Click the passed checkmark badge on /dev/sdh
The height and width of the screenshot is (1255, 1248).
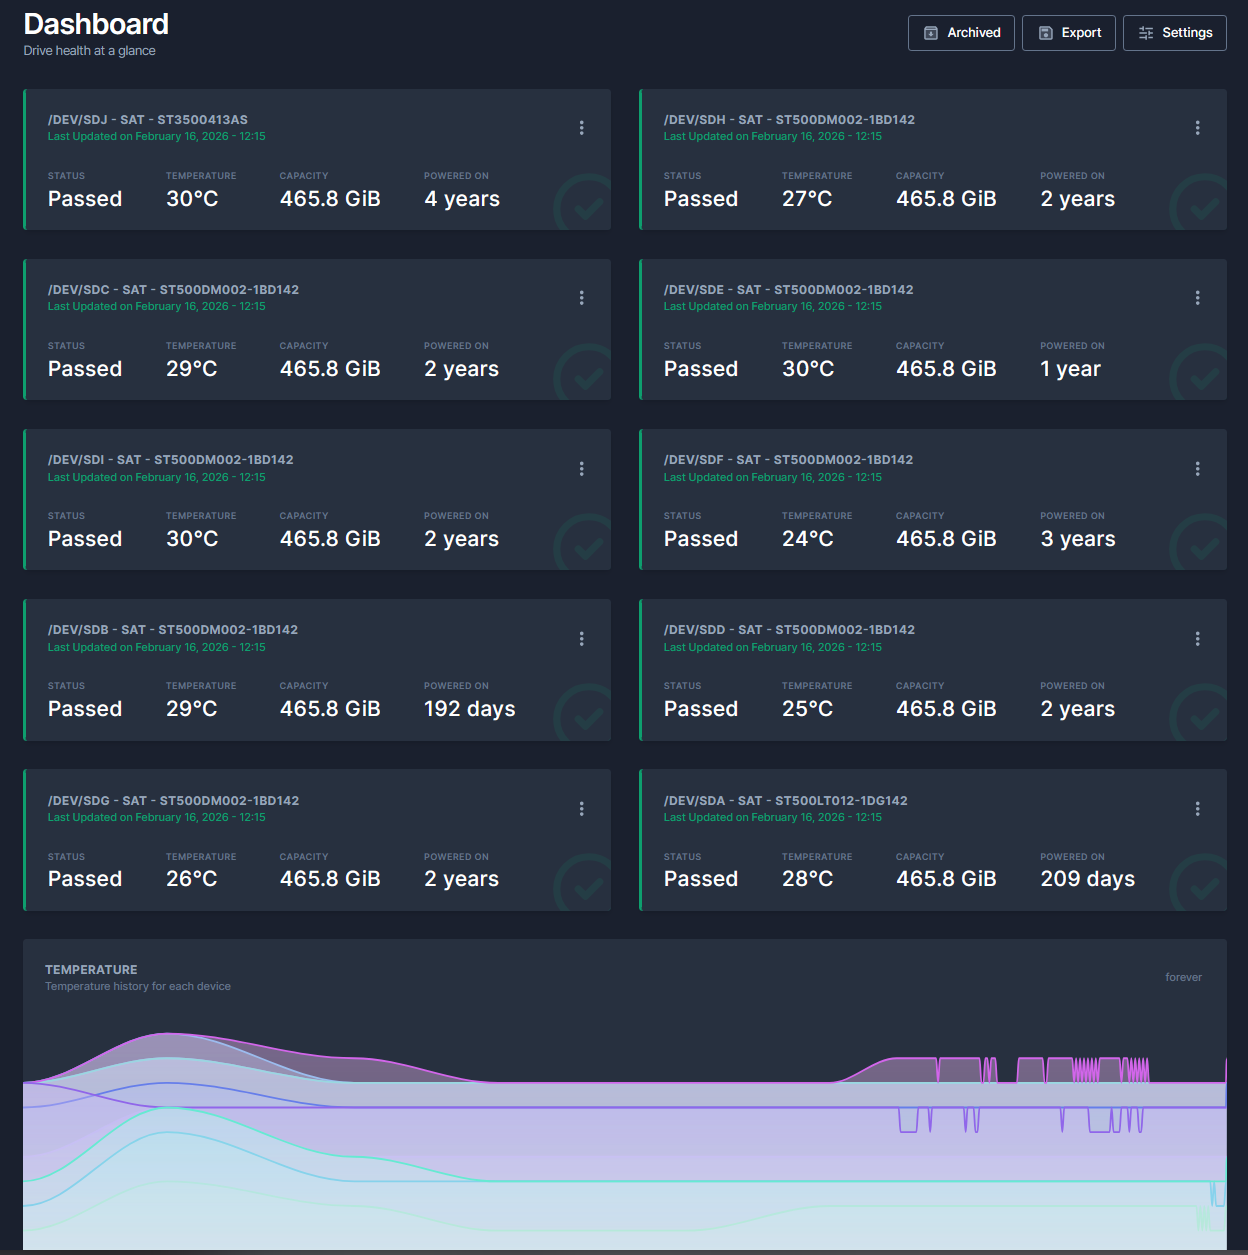click(x=1198, y=205)
